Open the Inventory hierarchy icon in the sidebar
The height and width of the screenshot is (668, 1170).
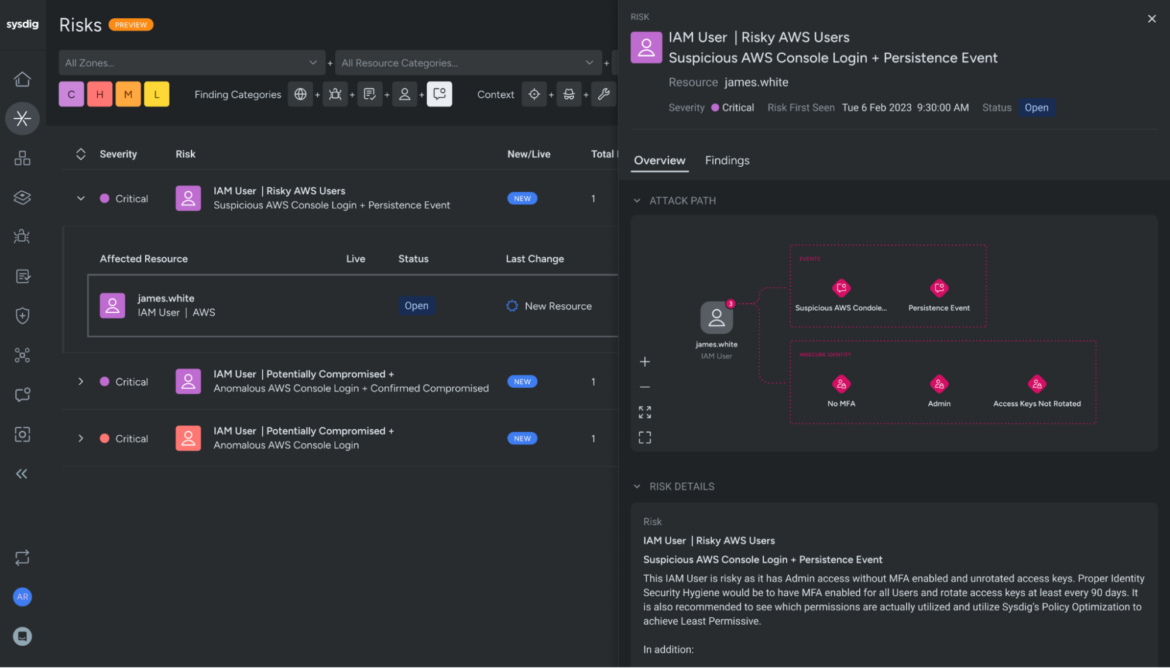click(22, 157)
